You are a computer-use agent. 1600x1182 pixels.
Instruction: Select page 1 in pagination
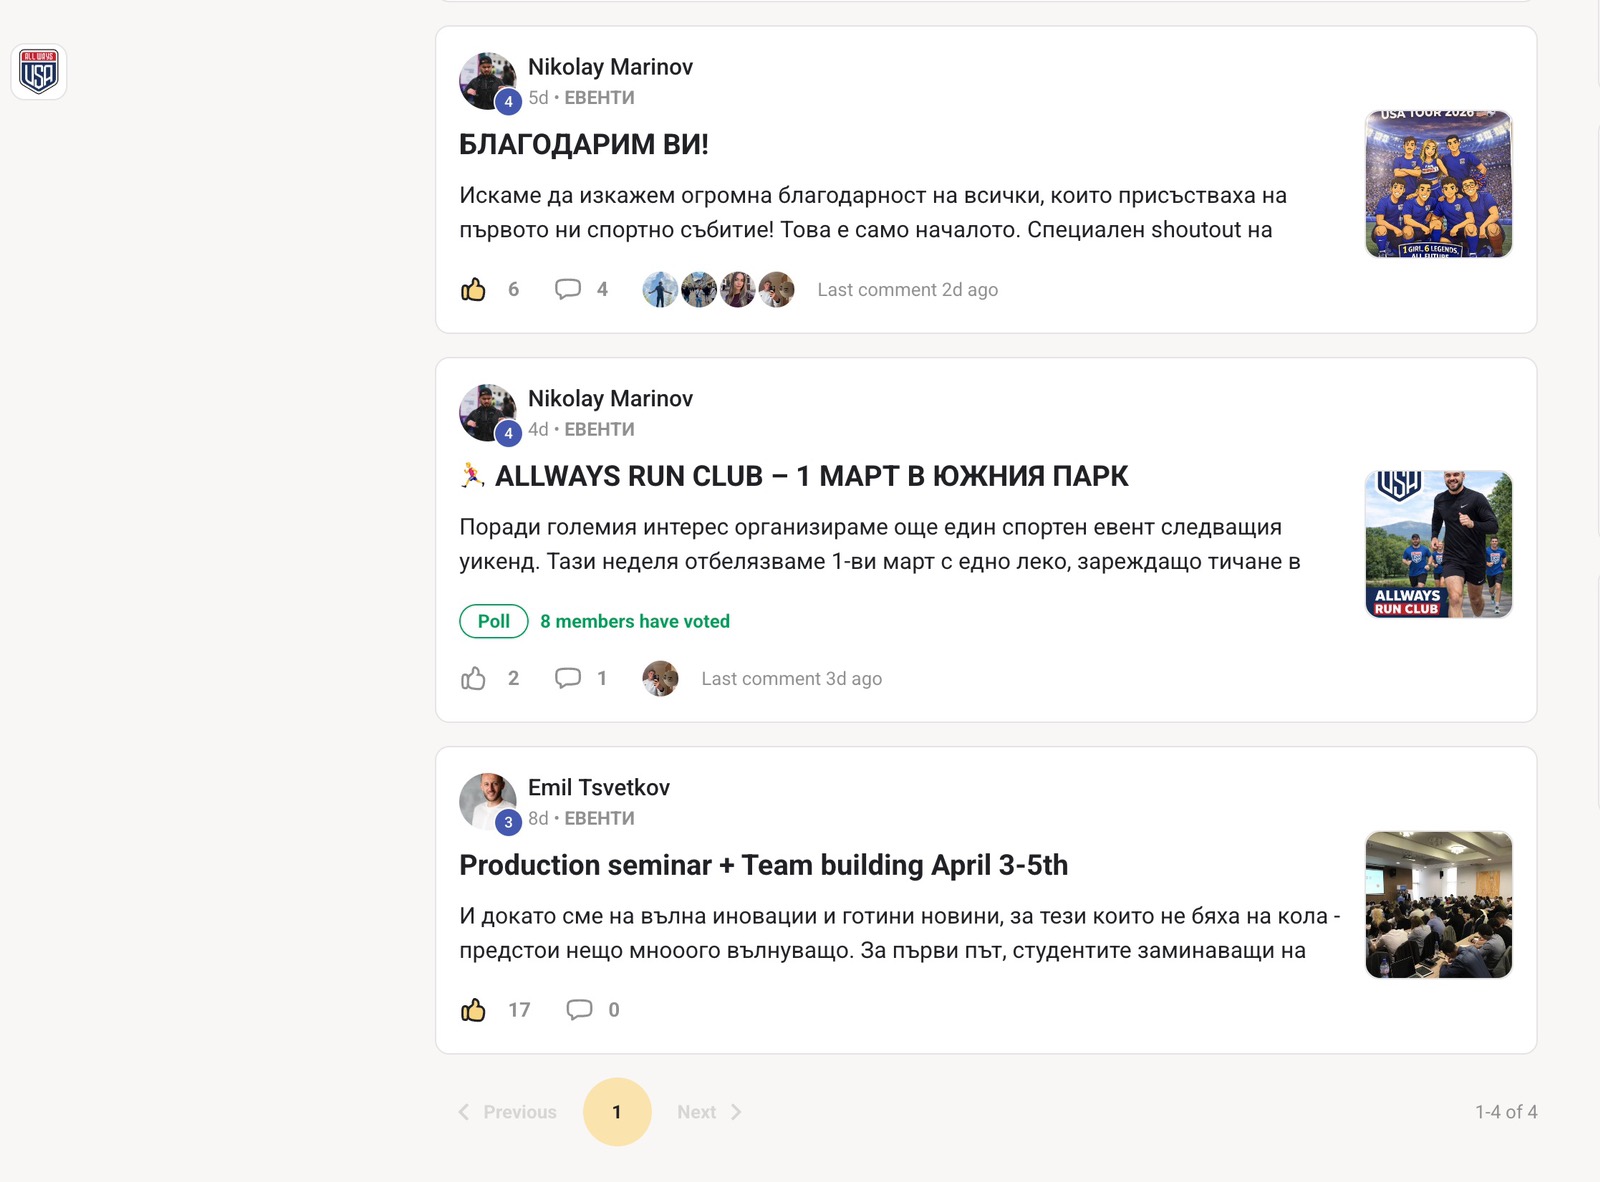tap(617, 1112)
